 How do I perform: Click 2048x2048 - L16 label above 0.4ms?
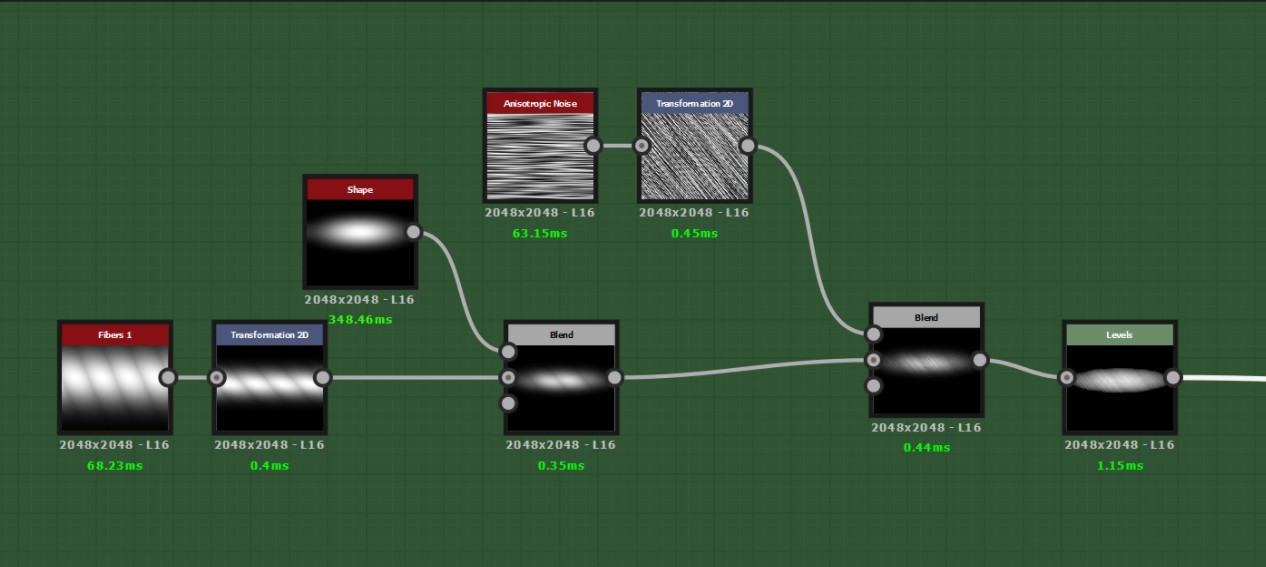click(x=269, y=445)
